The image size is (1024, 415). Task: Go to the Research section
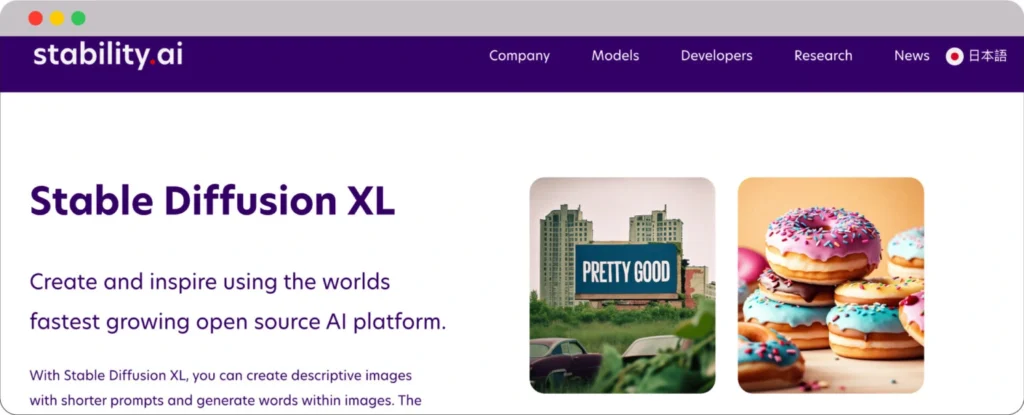pos(823,56)
